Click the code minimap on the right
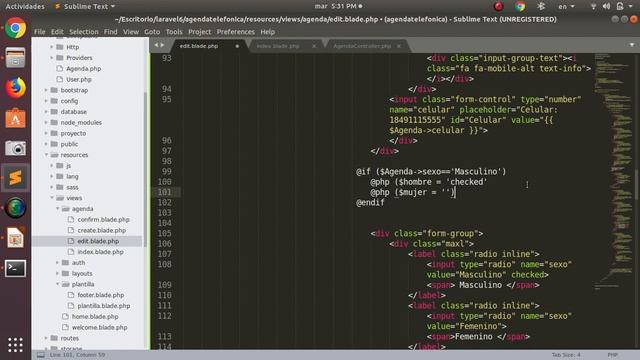Viewport: 640px width, 360px height. click(613, 171)
